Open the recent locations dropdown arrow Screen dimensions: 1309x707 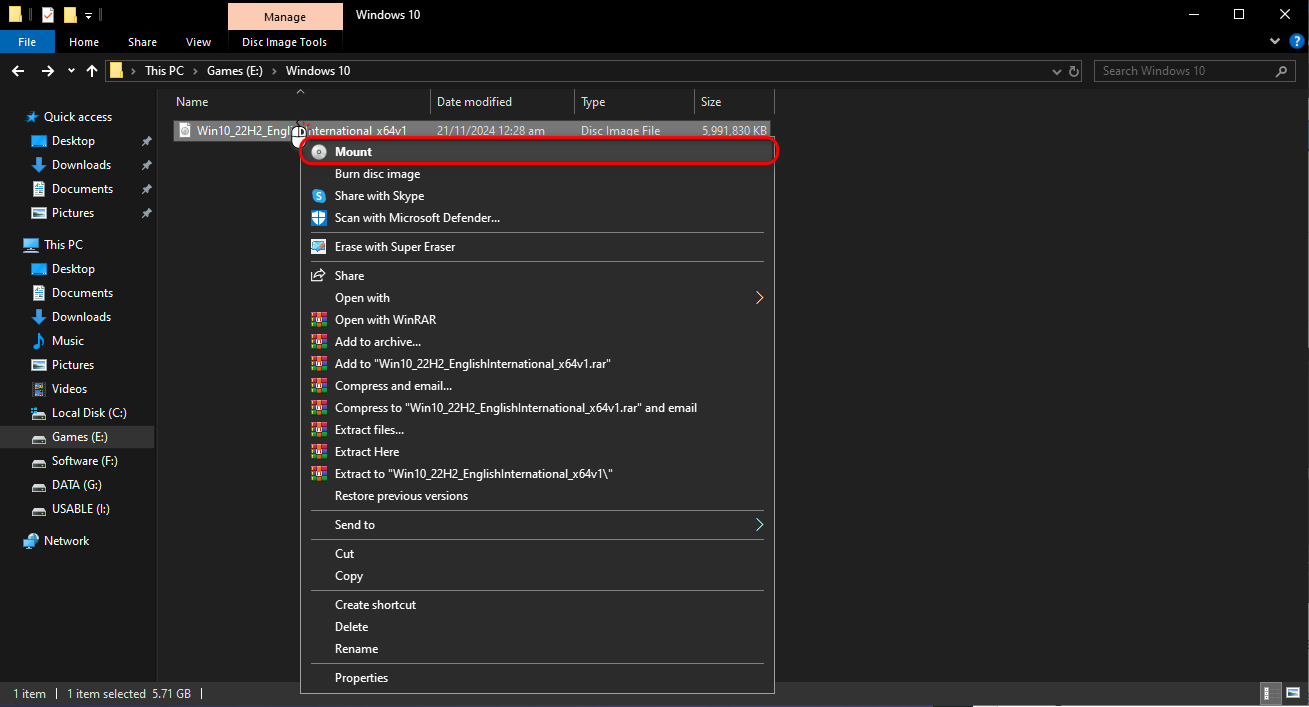pyautogui.click(x=71, y=71)
